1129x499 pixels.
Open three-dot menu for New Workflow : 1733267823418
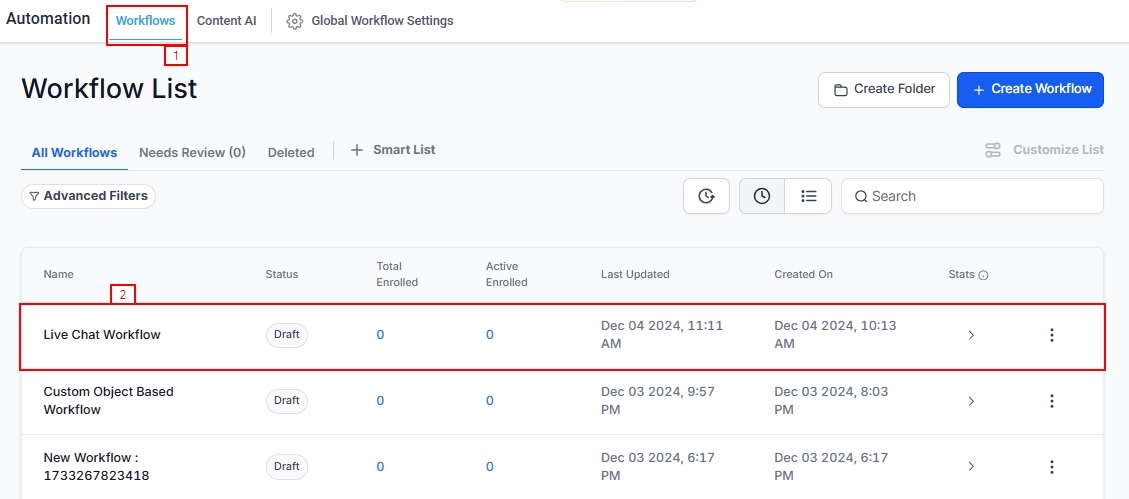pos(1051,467)
